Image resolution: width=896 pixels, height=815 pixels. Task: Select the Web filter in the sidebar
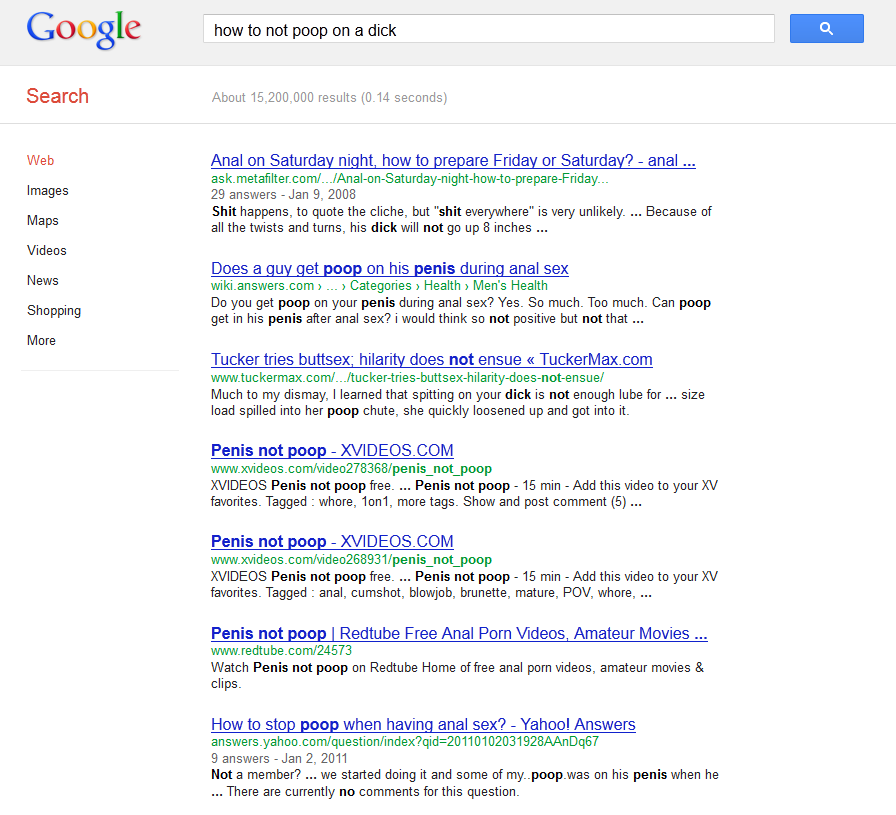coord(40,161)
